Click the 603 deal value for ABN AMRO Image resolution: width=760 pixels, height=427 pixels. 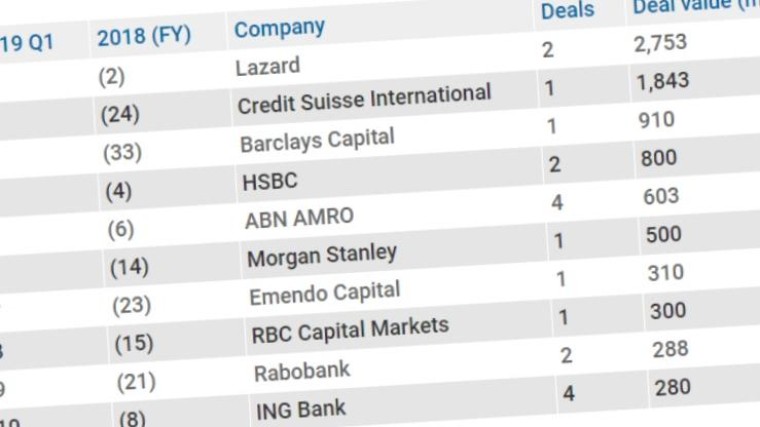[661, 197]
